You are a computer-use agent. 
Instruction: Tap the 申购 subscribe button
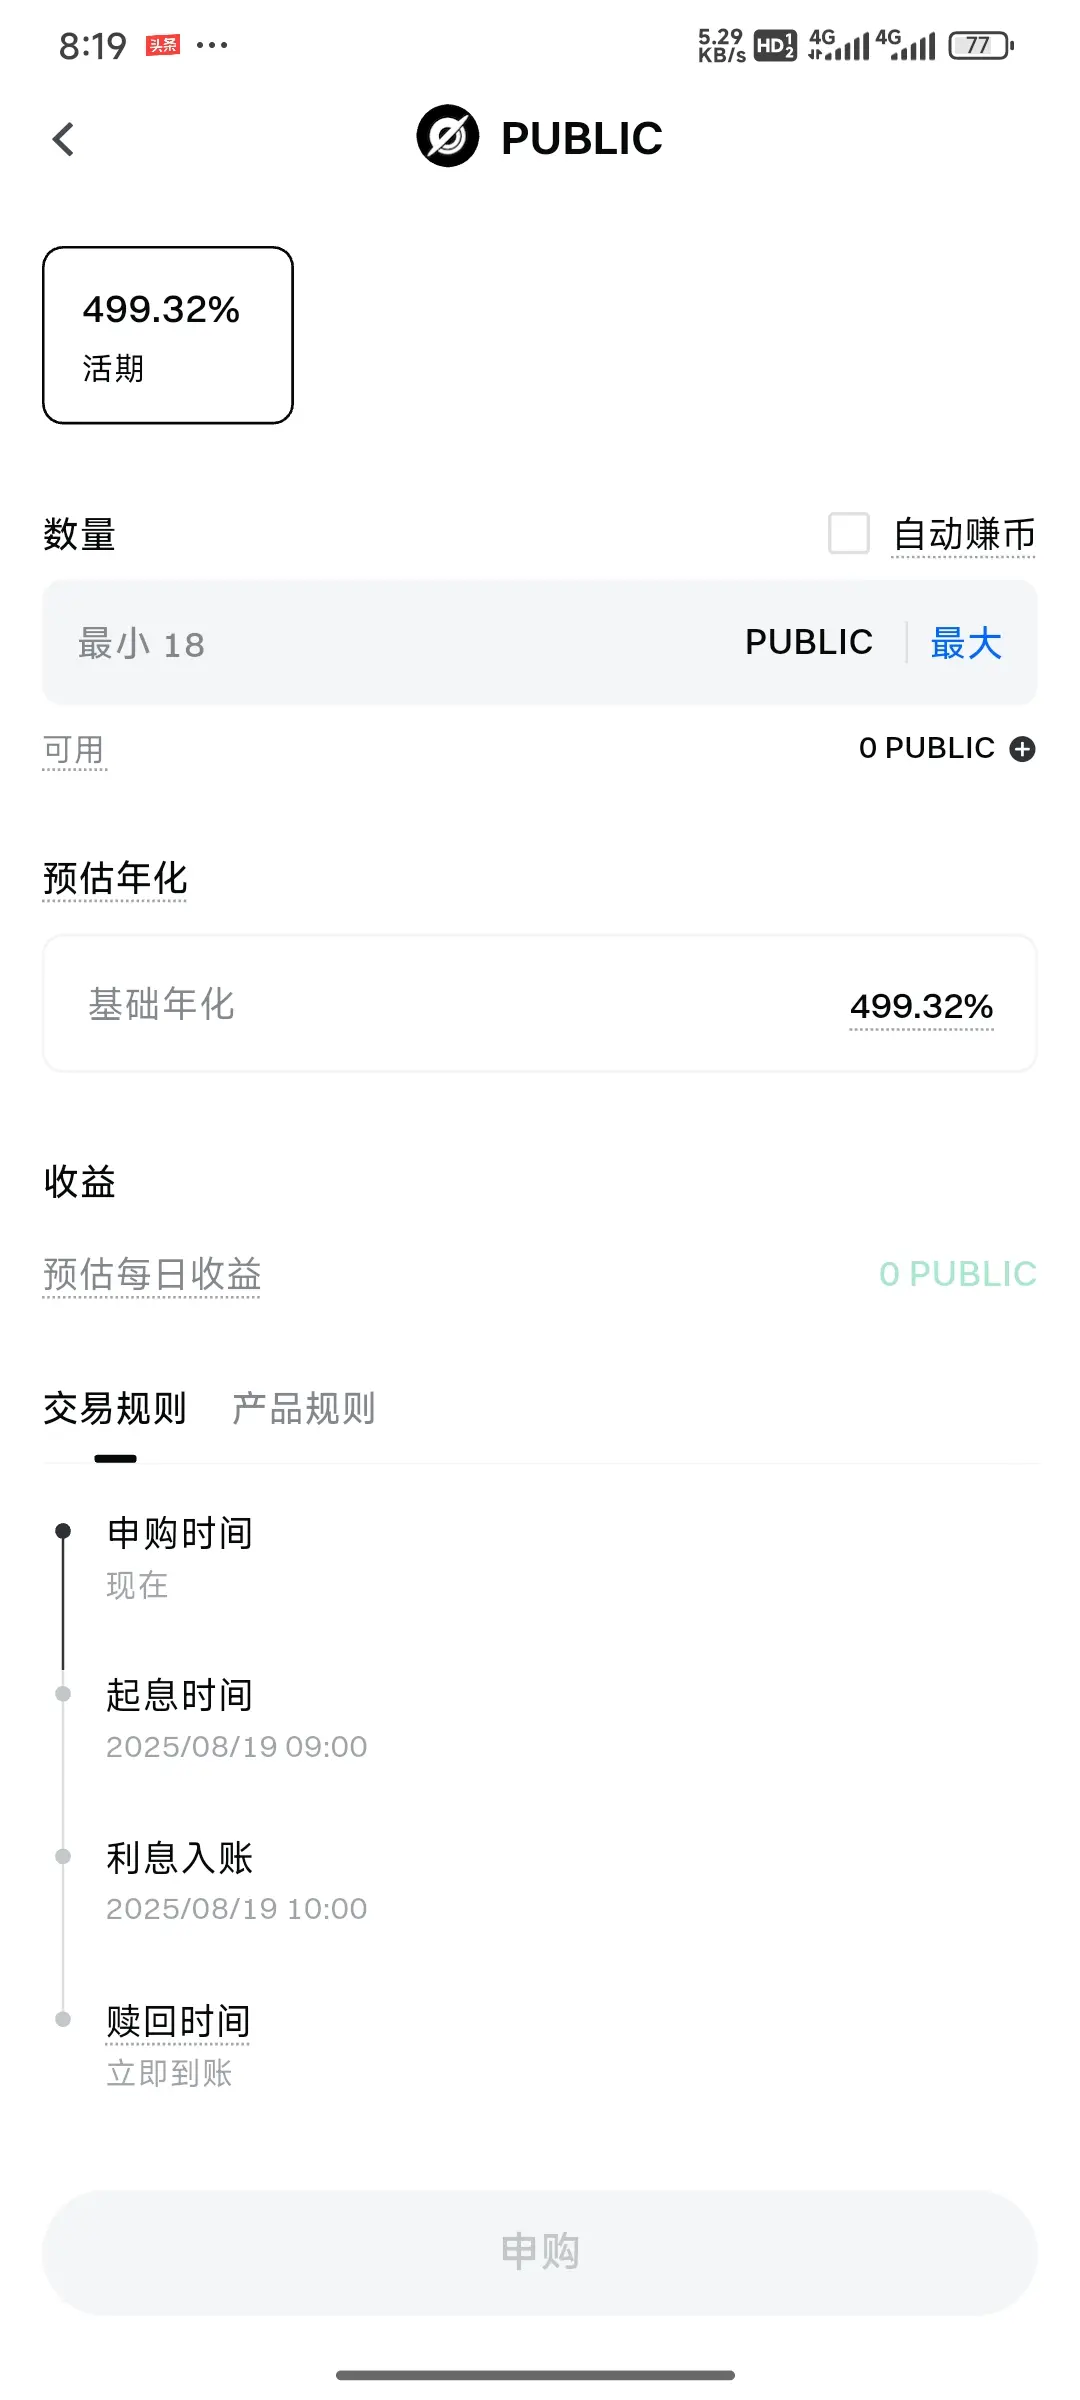point(540,2252)
